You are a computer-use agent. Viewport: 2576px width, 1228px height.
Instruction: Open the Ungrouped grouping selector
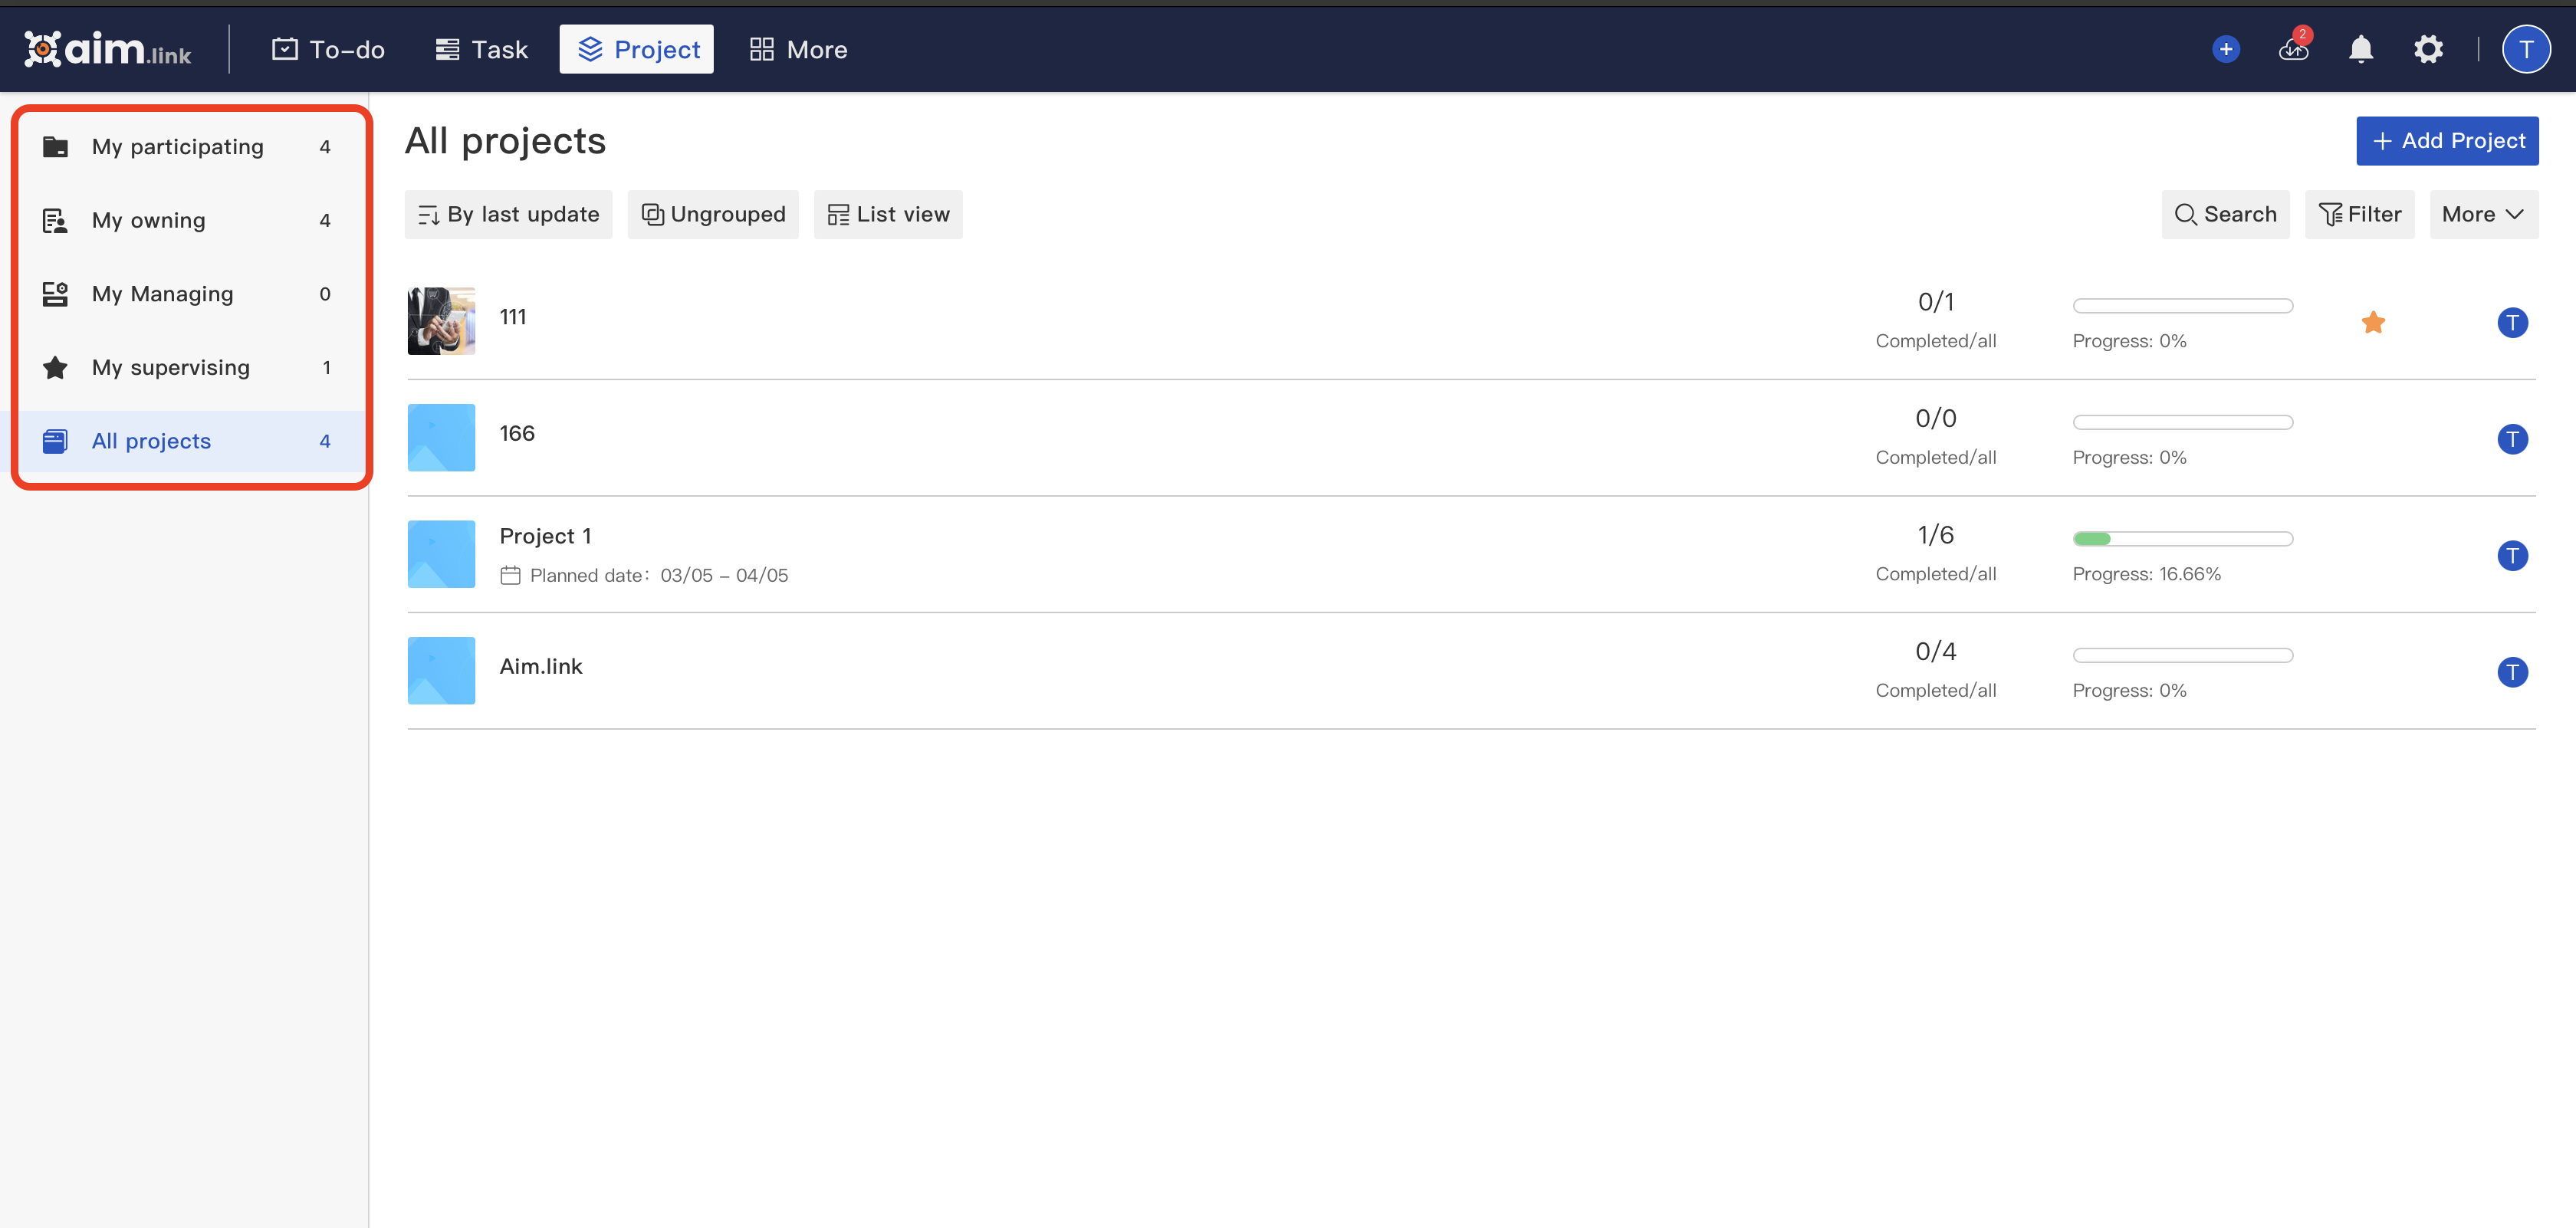point(713,214)
